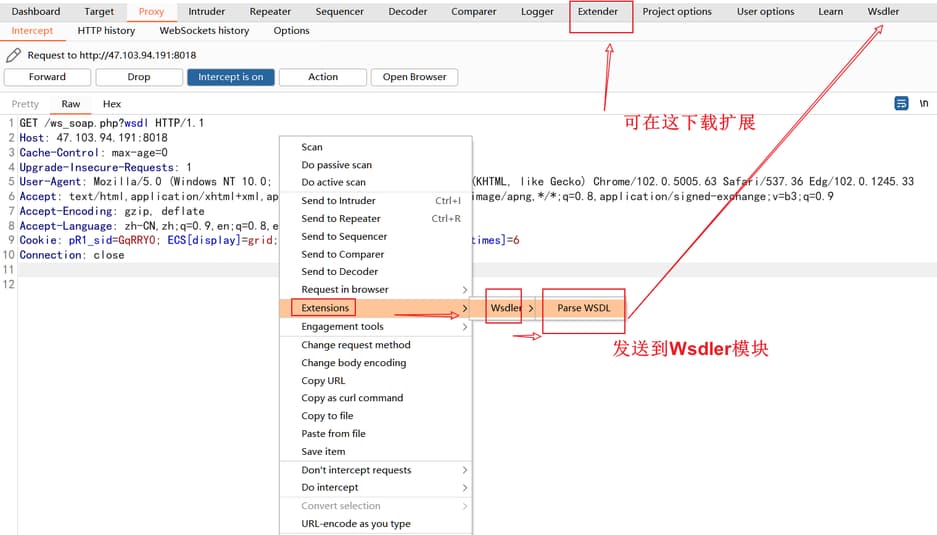Open the Logger tab

point(537,11)
